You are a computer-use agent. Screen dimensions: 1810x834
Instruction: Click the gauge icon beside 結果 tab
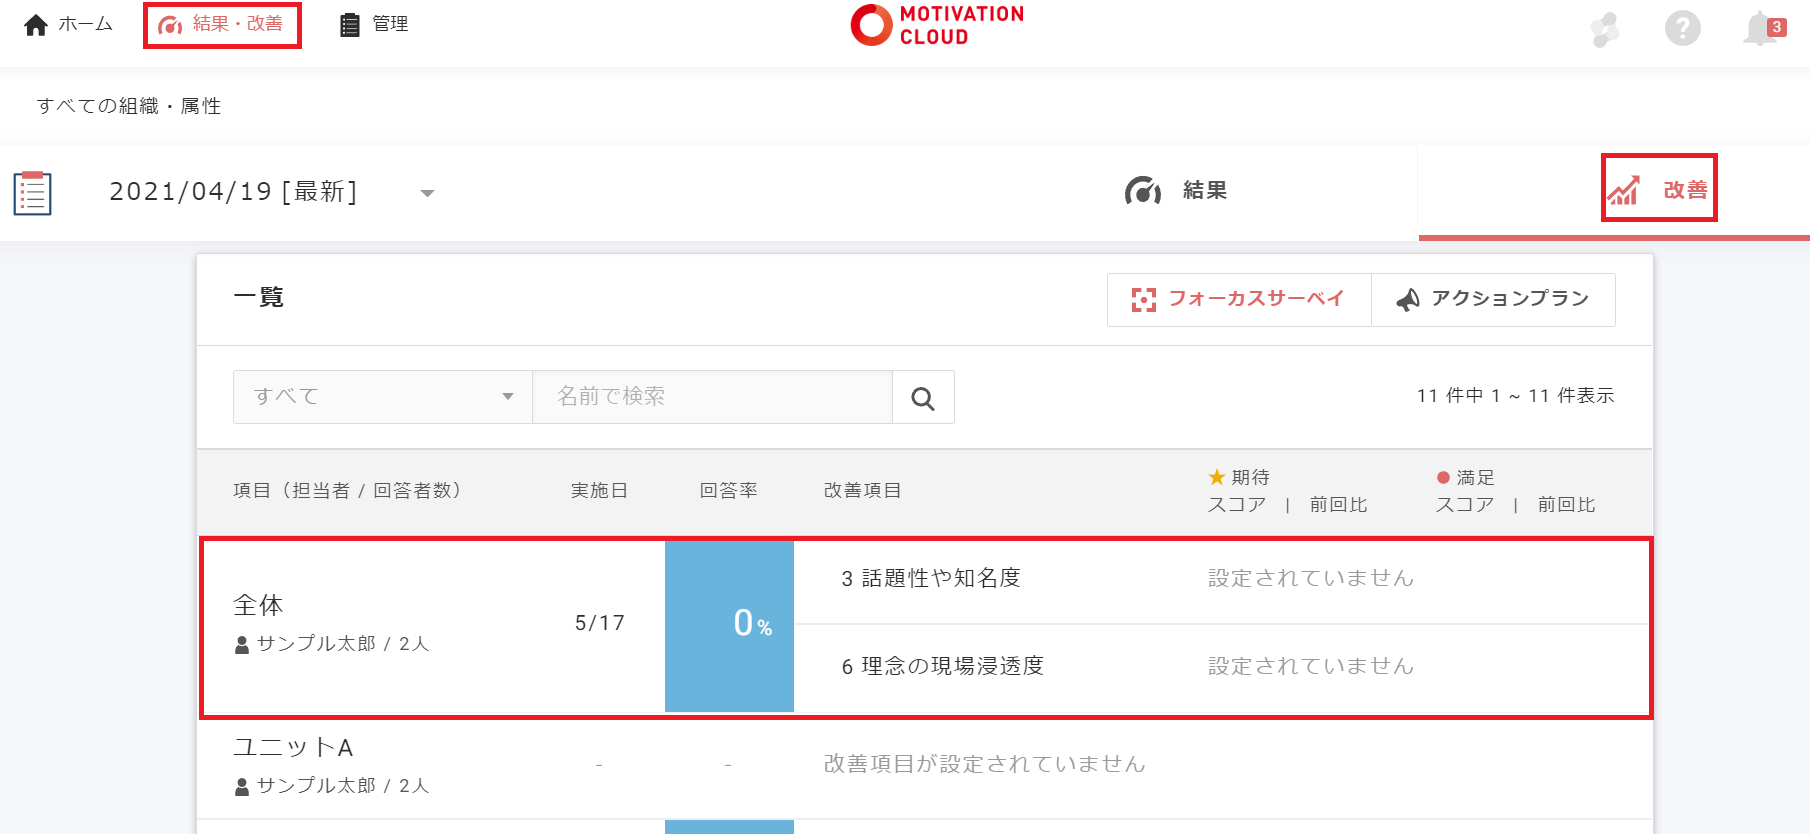pyautogui.click(x=1142, y=191)
